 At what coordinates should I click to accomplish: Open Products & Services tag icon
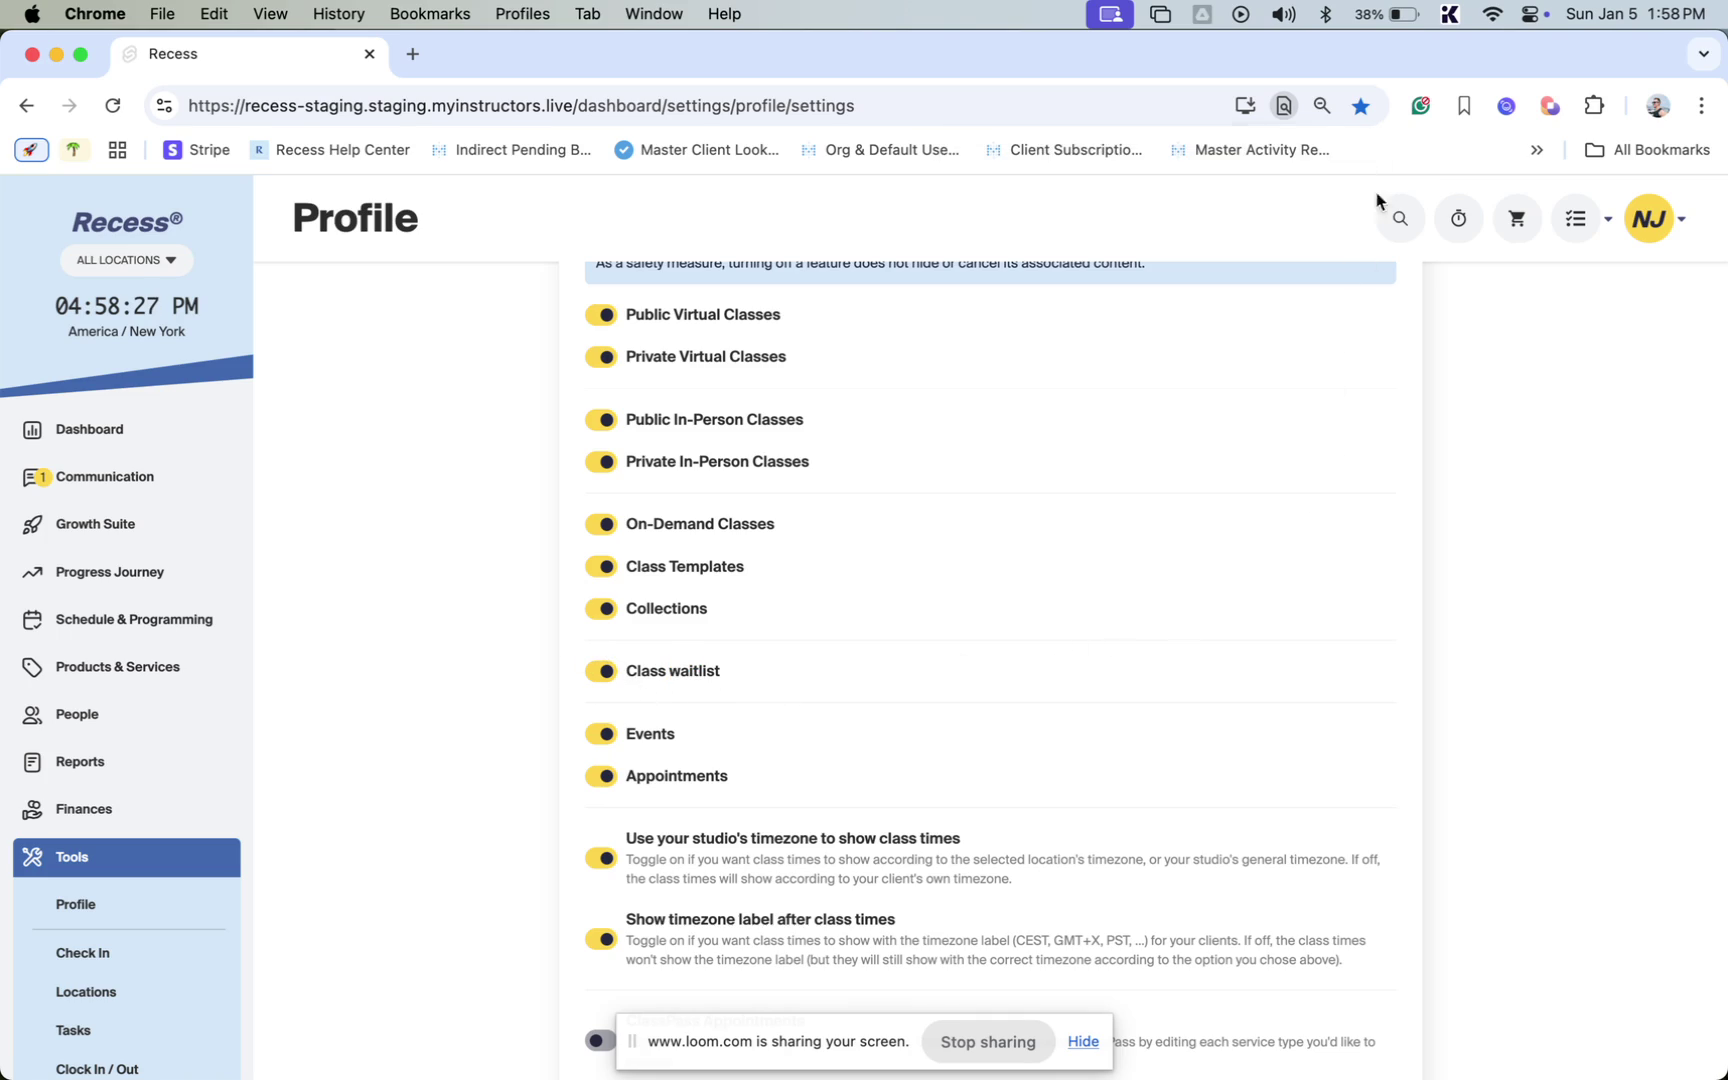[32, 667]
